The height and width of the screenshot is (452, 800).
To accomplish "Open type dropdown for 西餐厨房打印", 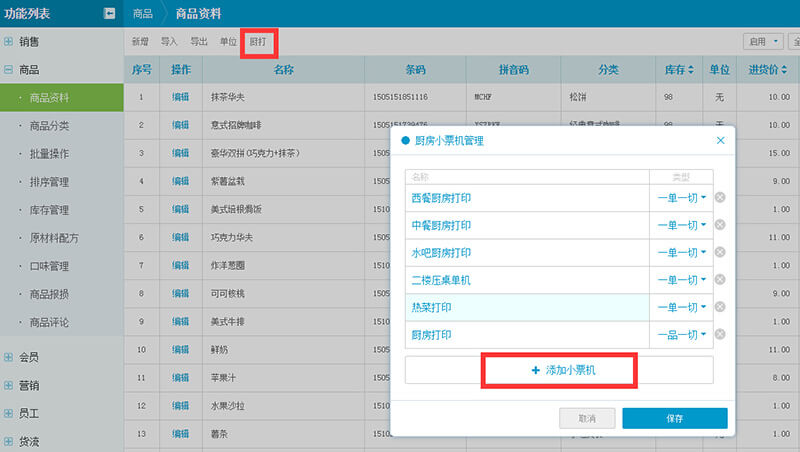I will pyautogui.click(x=681, y=198).
